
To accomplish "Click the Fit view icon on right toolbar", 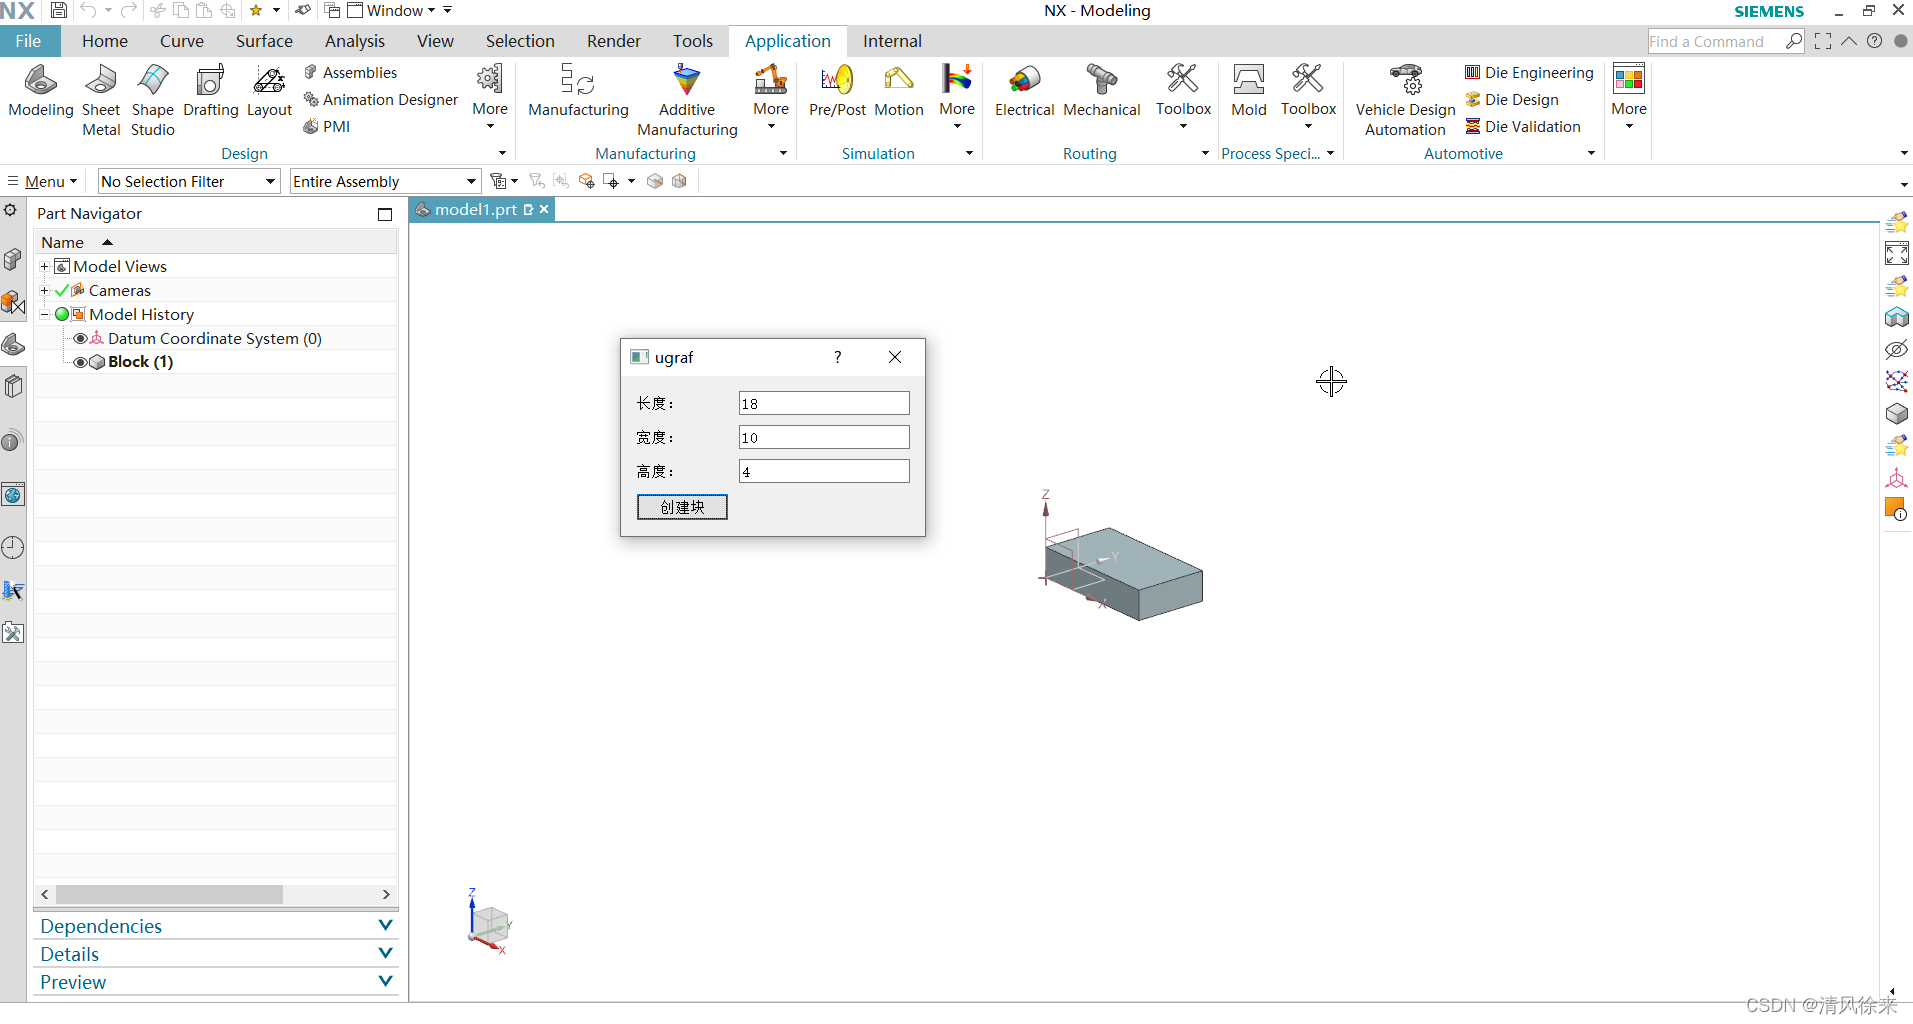I will (1896, 254).
